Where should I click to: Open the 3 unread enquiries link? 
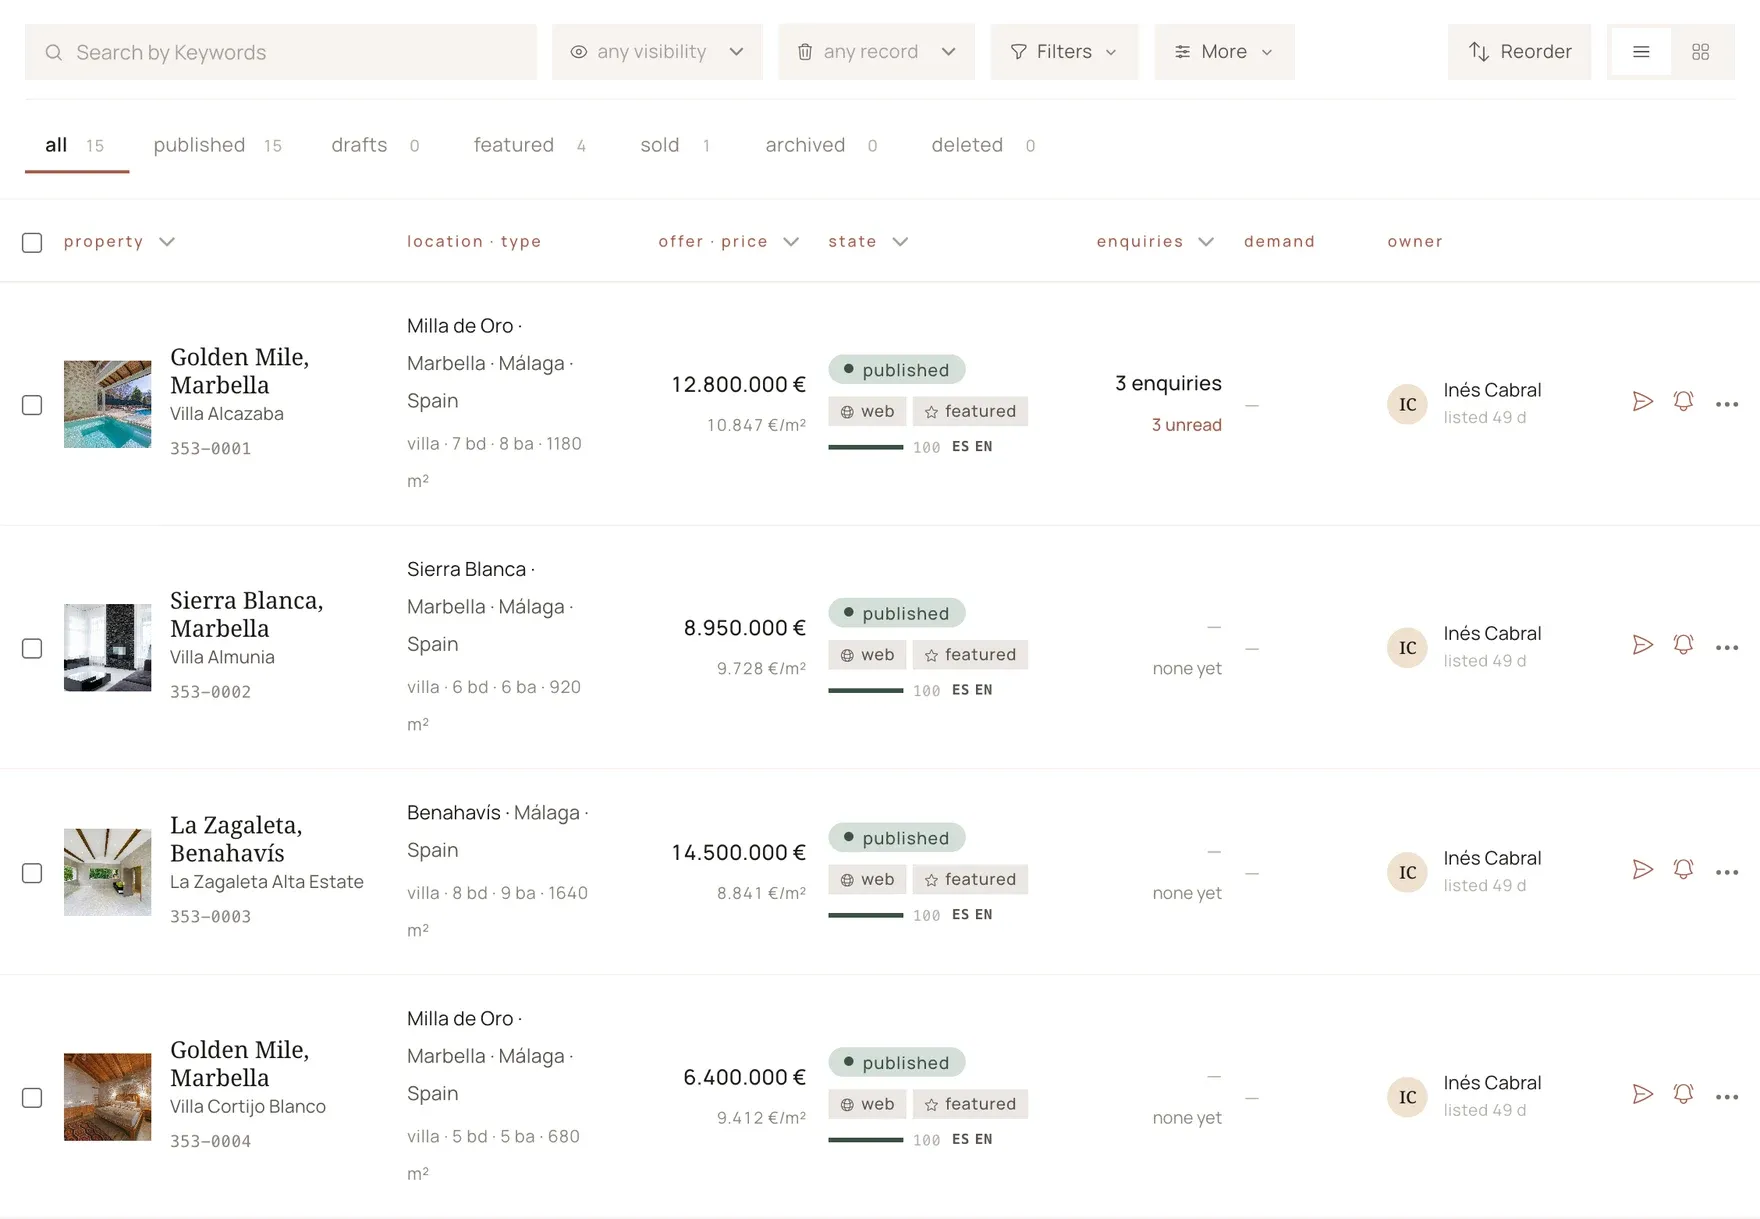tap(1186, 425)
